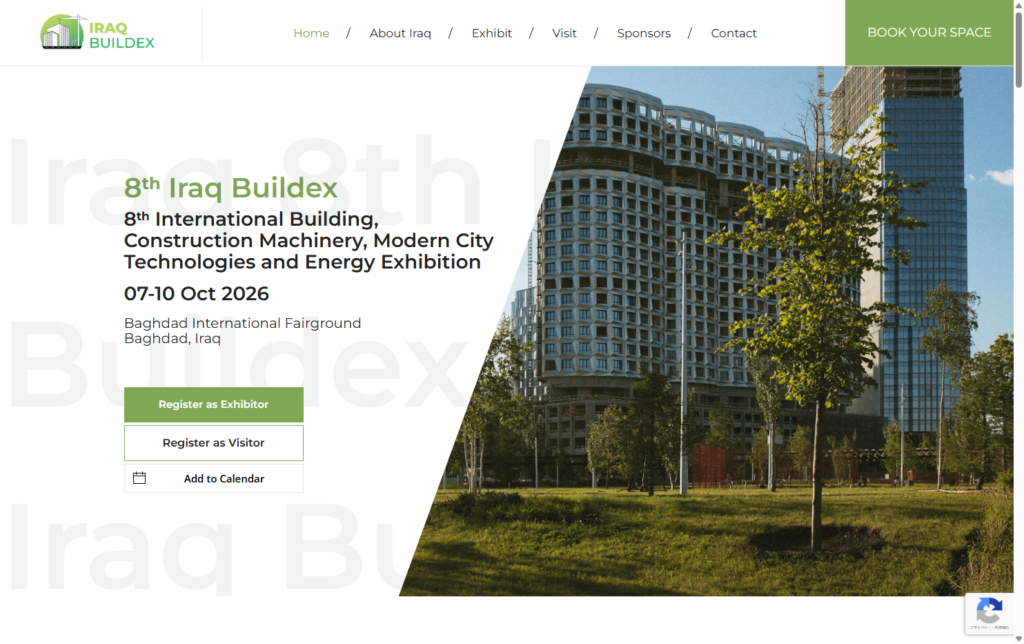The height and width of the screenshot is (644, 1024).
Task: Click Register as Visitor
Action: pyautogui.click(x=213, y=442)
